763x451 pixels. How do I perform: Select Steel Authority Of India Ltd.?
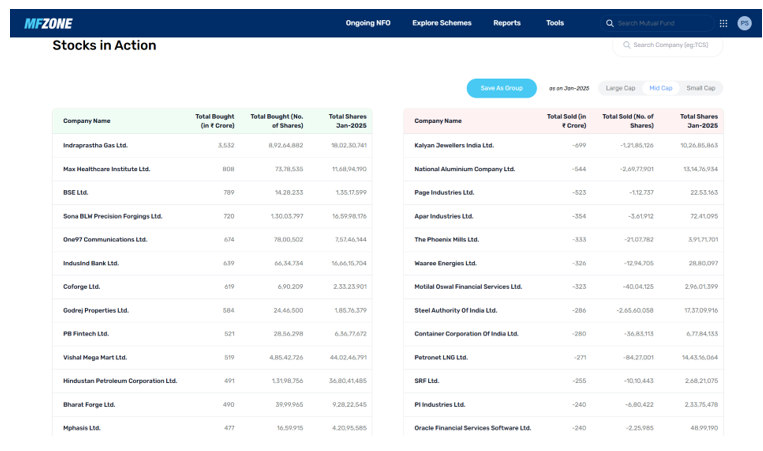(x=455, y=310)
